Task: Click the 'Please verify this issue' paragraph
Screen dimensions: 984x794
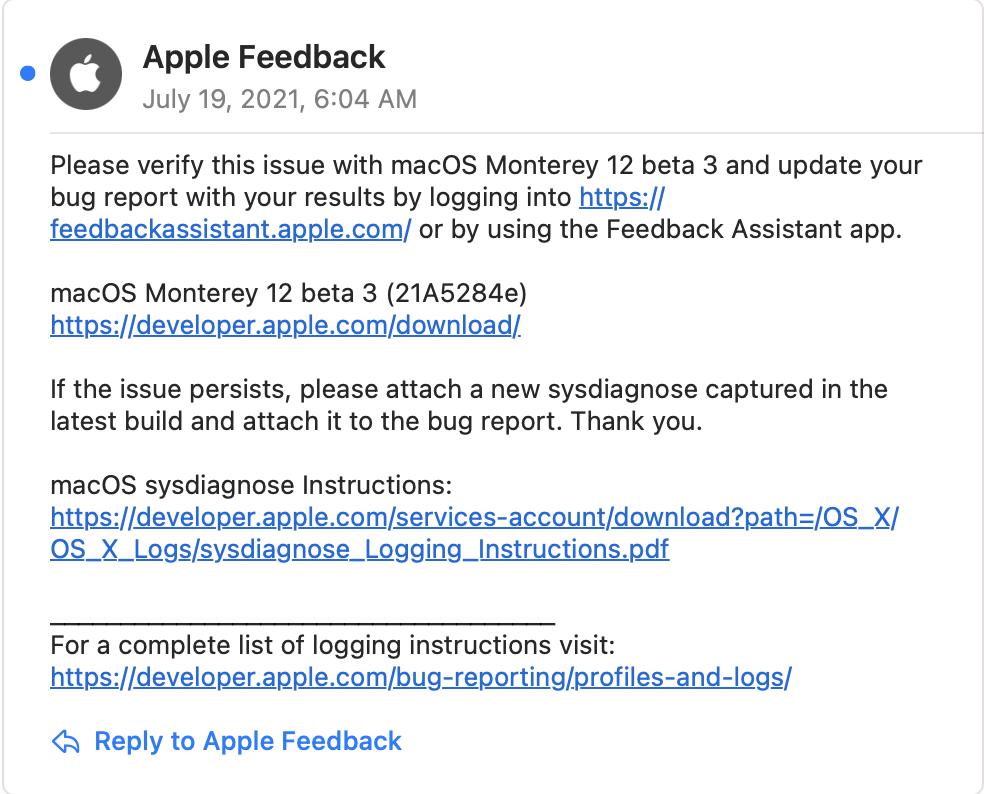Action: click(x=486, y=197)
